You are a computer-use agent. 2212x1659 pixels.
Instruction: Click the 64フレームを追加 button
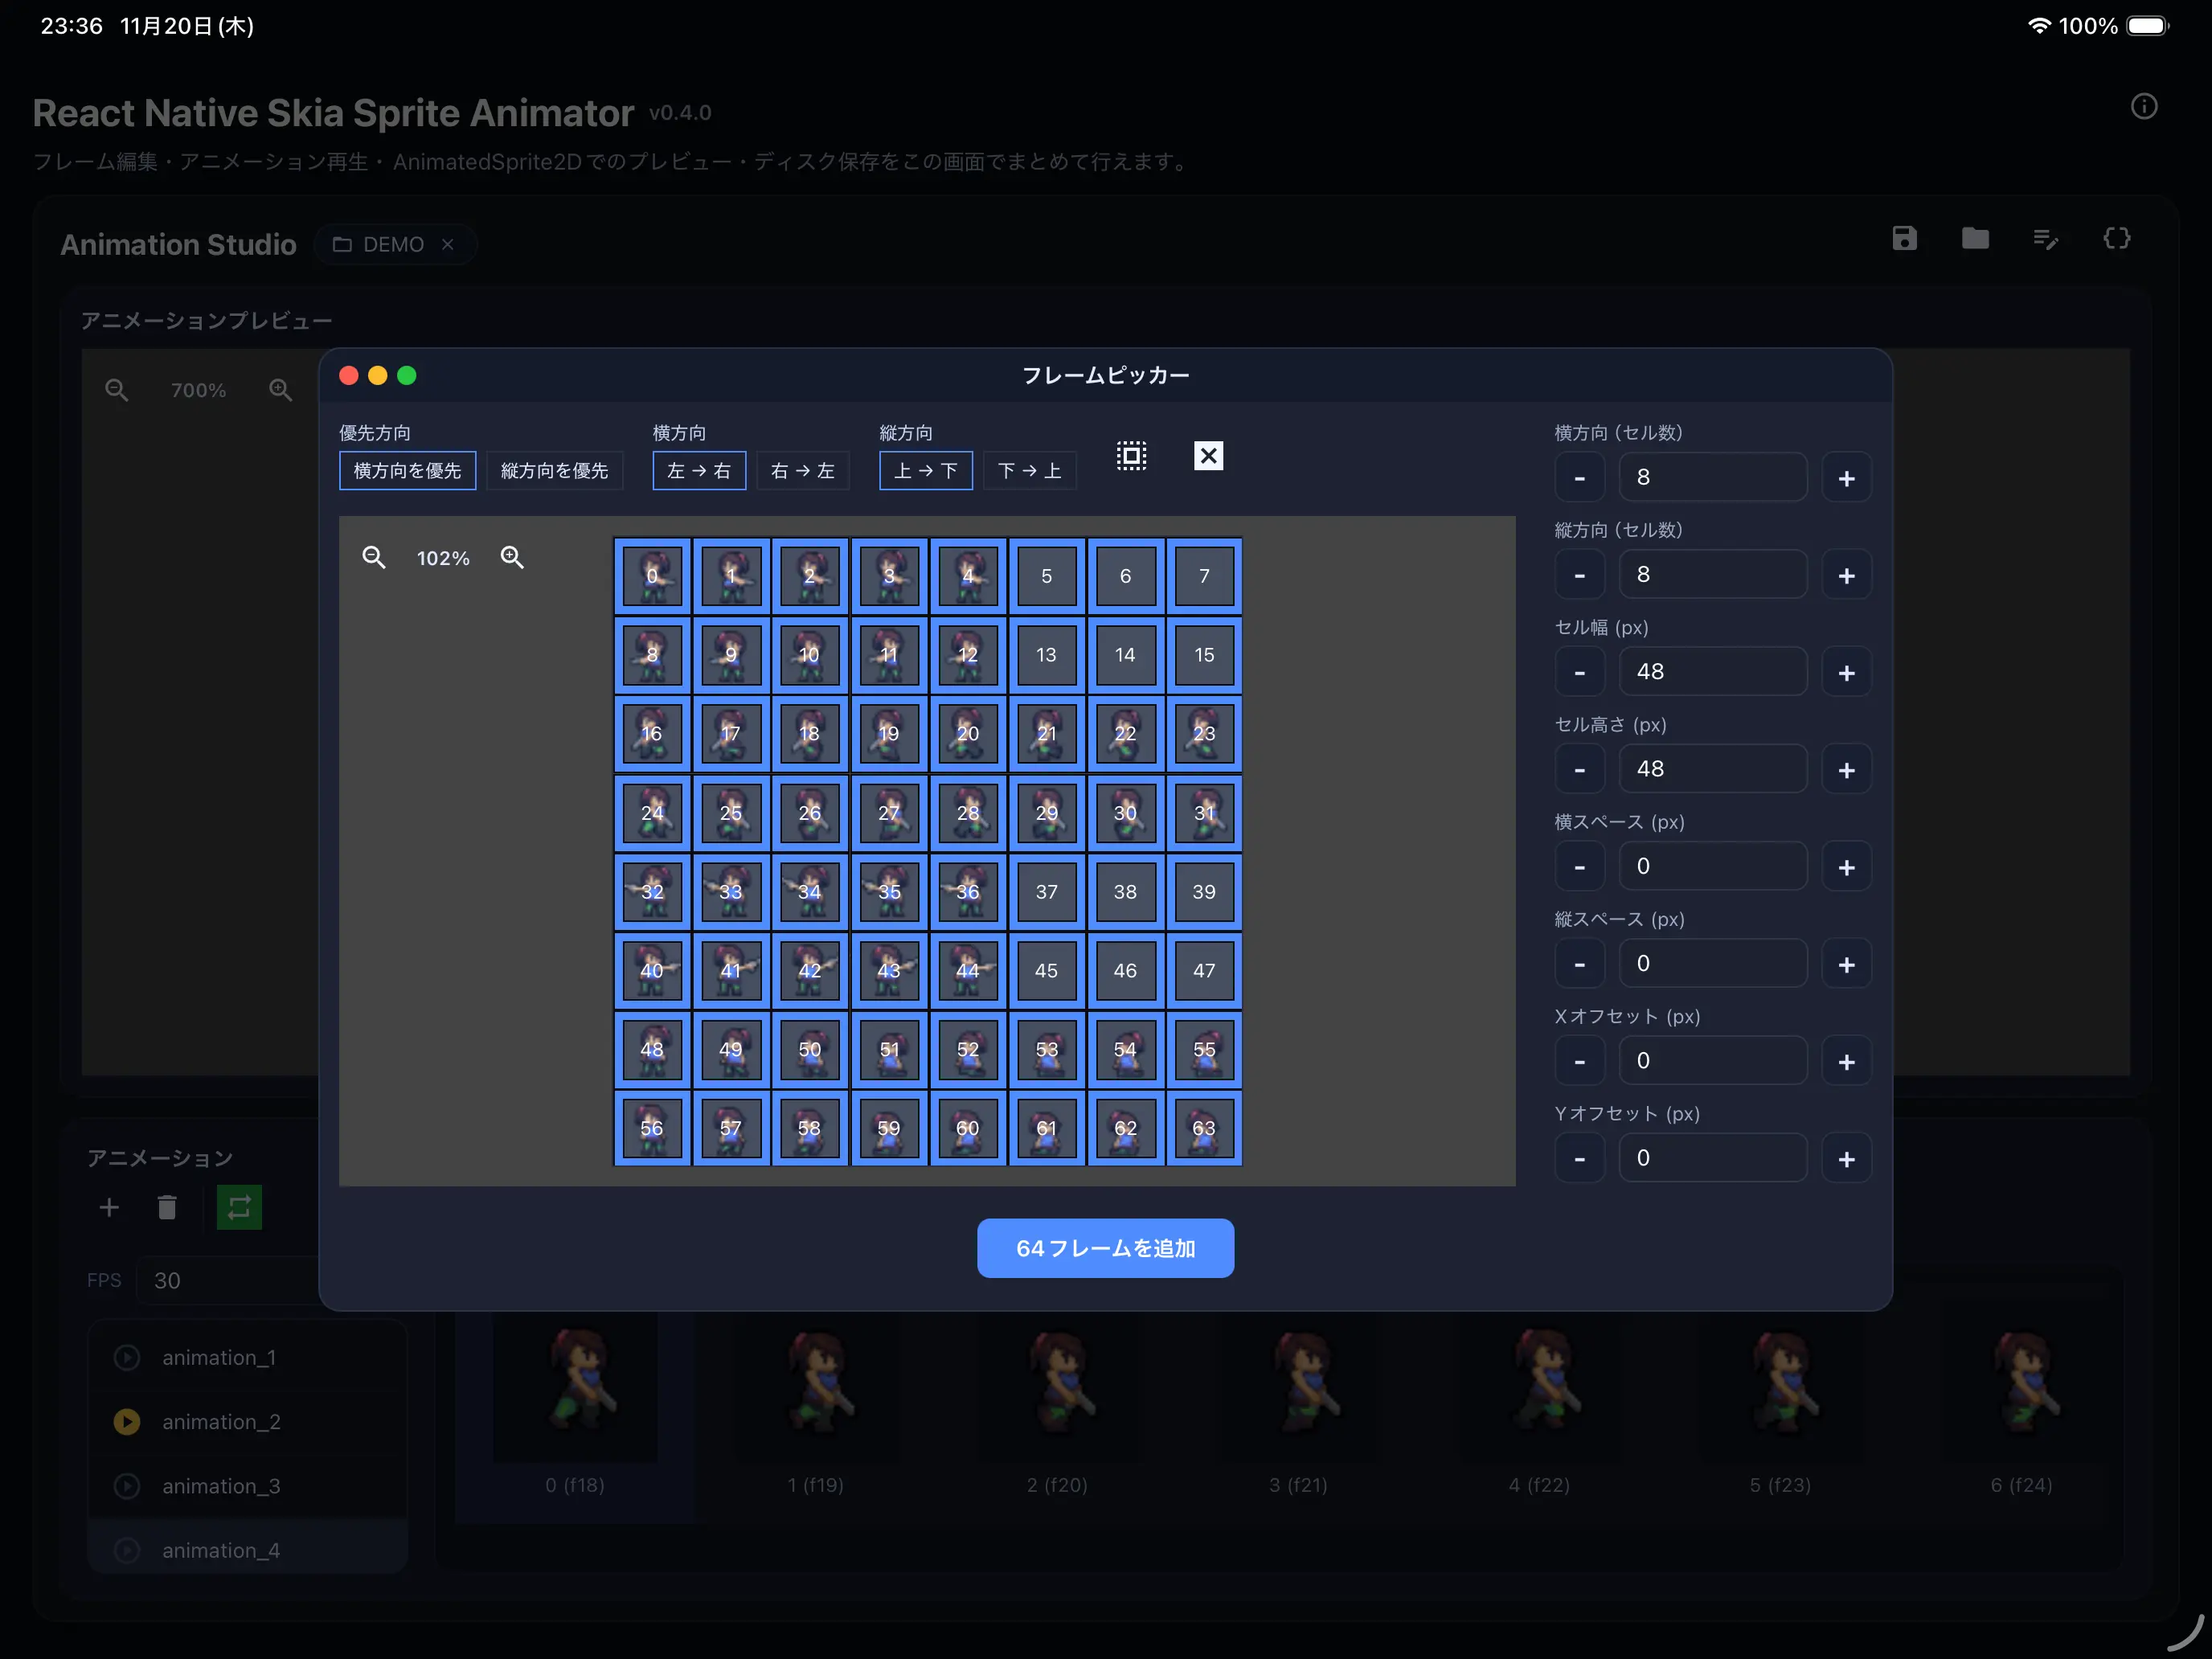(1105, 1248)
